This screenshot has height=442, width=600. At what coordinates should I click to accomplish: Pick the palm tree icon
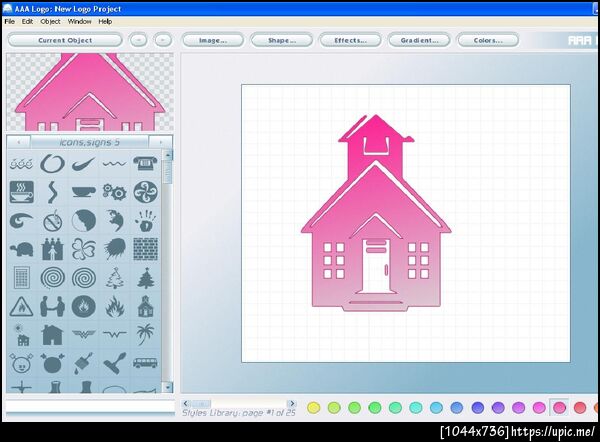(x=145, y=334)
